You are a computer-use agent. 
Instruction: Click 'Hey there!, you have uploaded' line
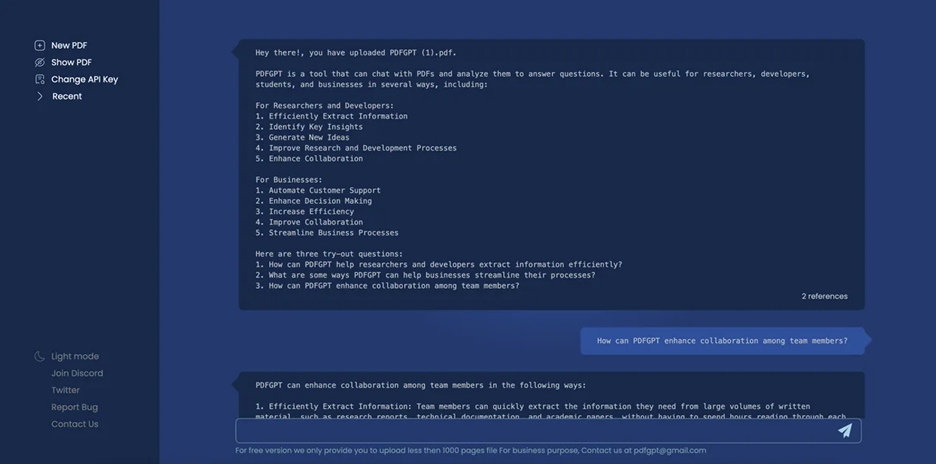(356, 53)
